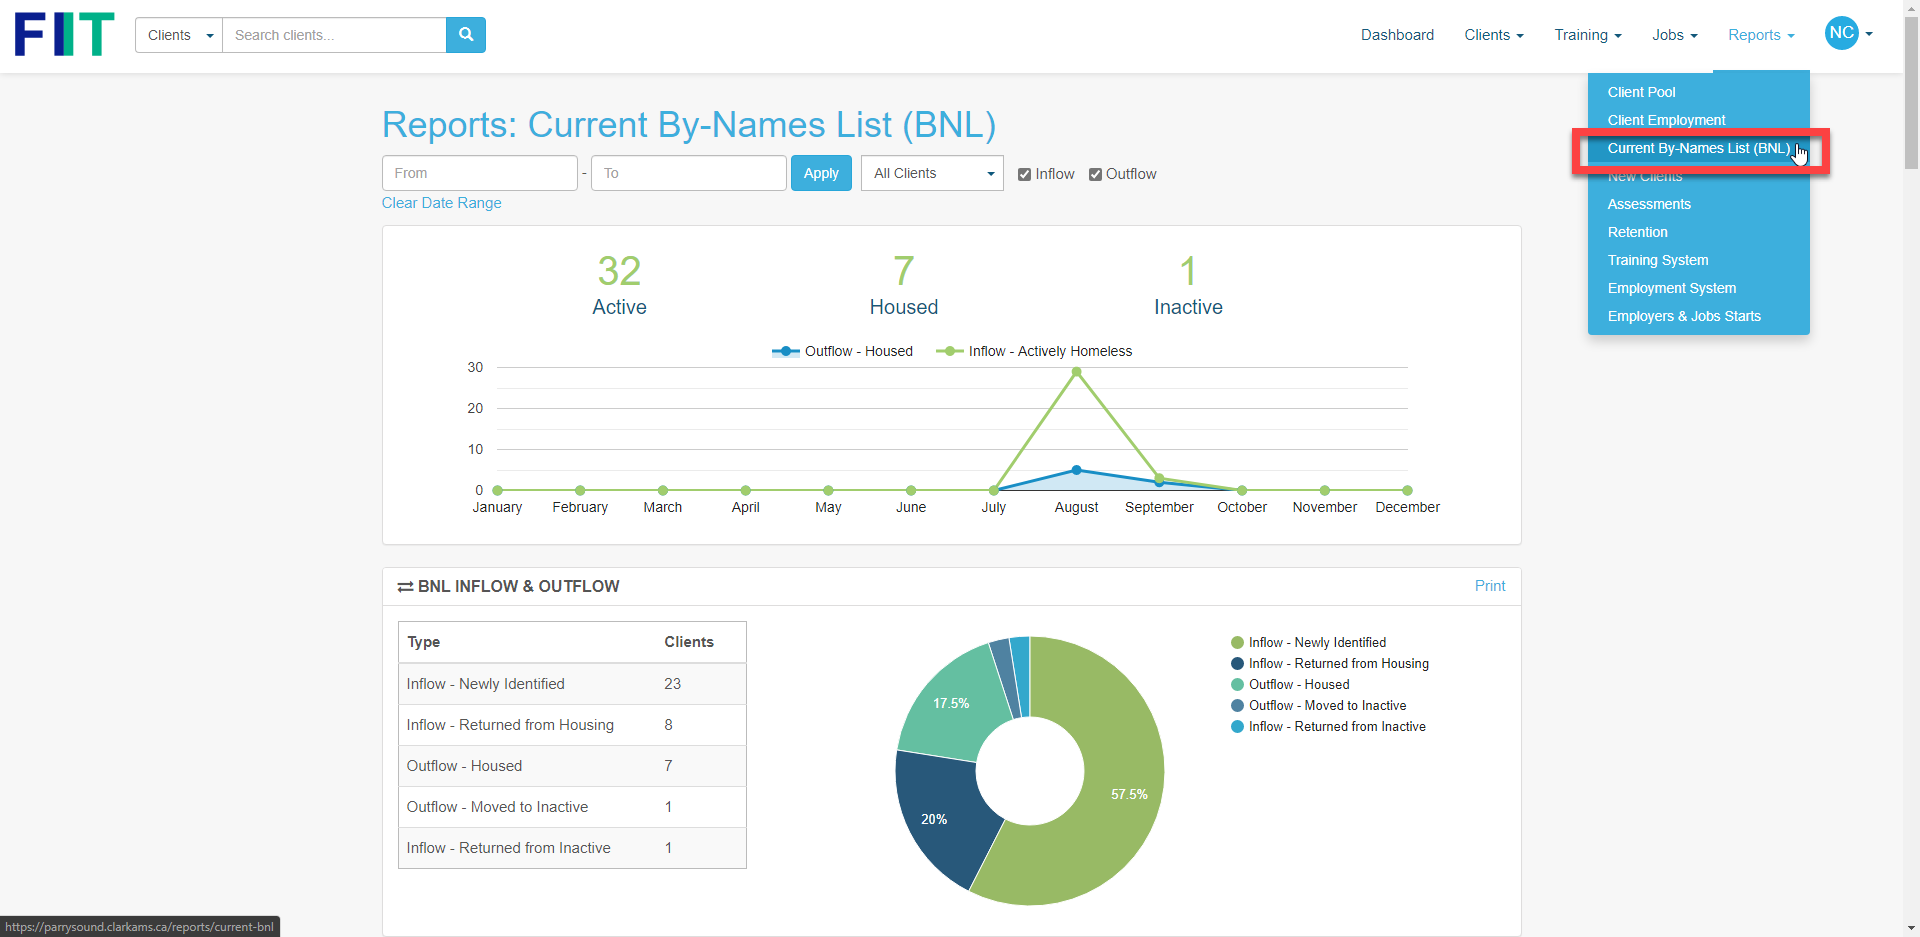Open the All Clients dropdown
The height and width of the screenshot is (937, 1920).
(x=932, y=174)
